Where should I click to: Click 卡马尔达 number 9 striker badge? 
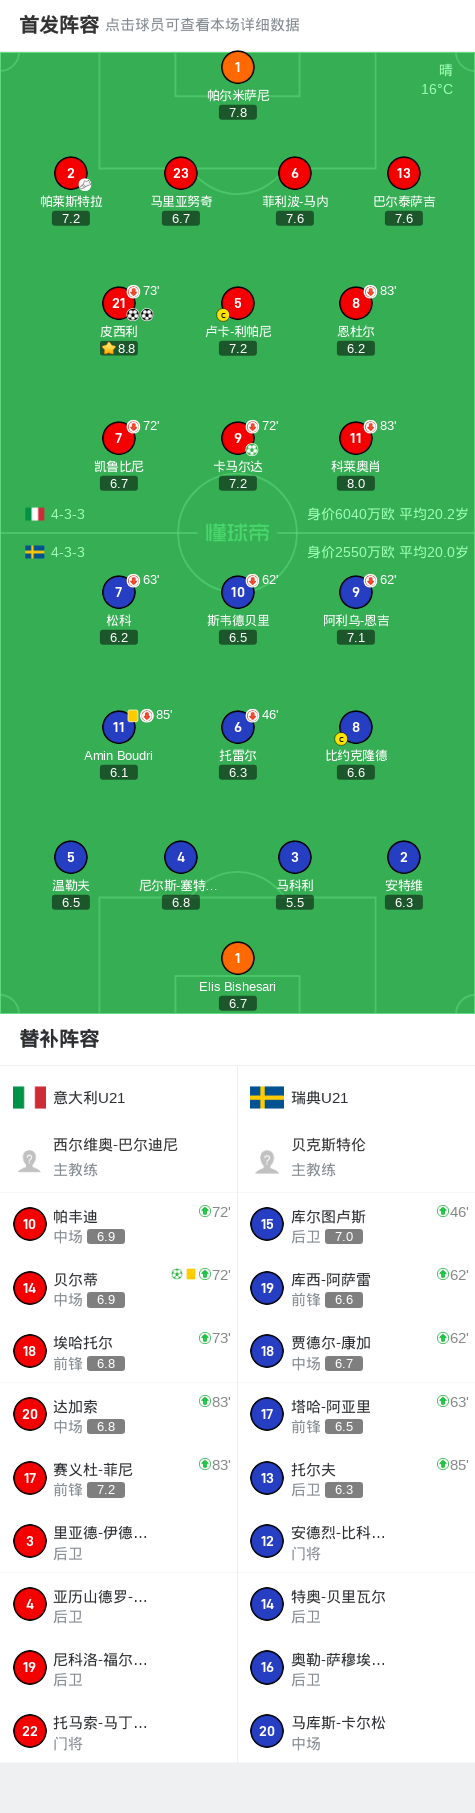pyautogui.click(x=237, y=438)
